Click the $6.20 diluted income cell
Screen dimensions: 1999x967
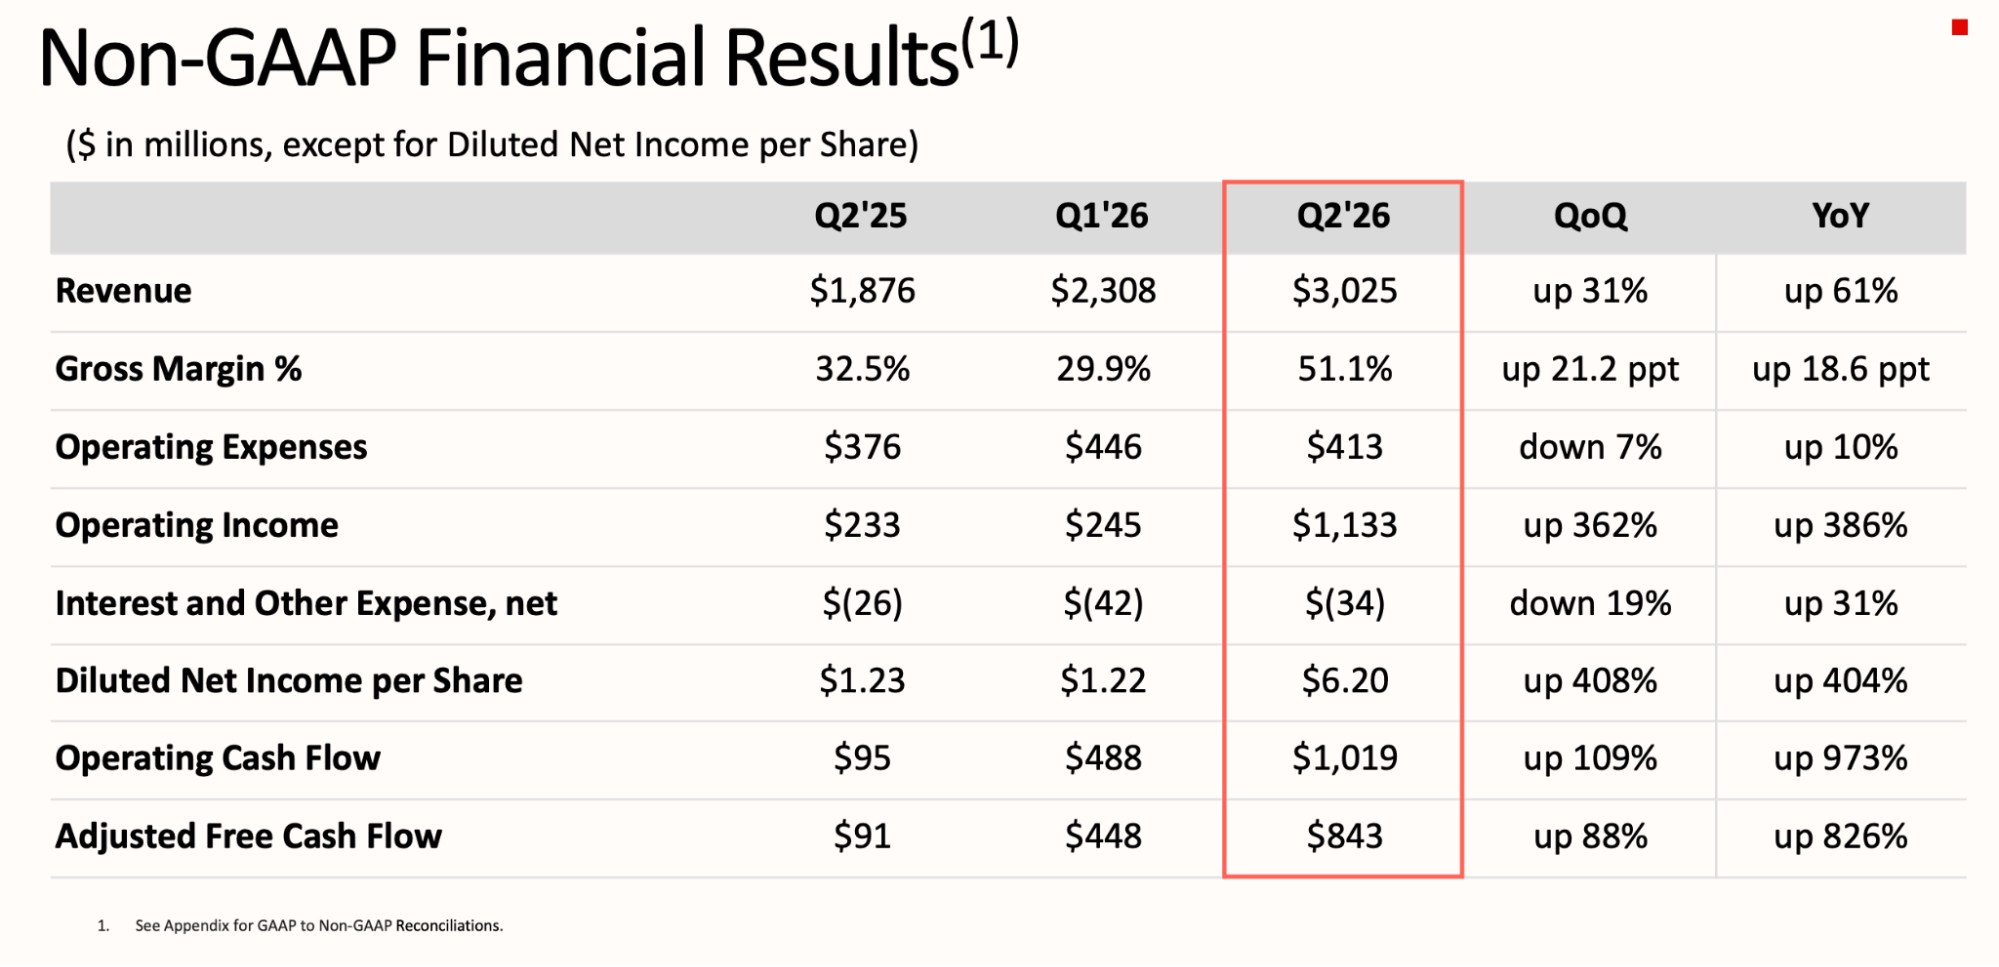[x=1344, y=681]
